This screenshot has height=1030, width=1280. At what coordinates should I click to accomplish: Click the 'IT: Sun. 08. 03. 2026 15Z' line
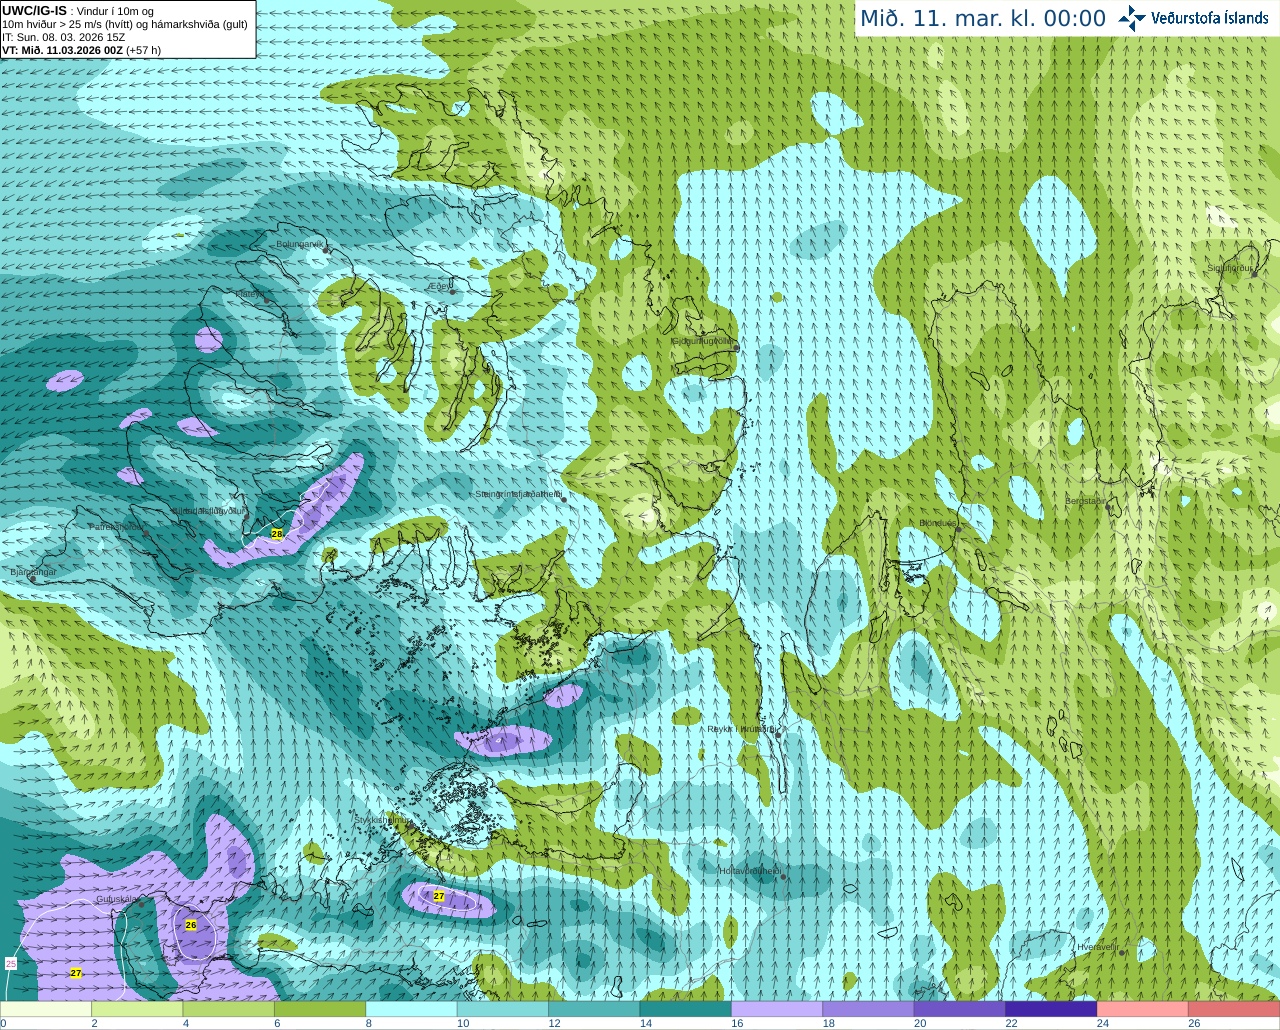pos(64,37)
